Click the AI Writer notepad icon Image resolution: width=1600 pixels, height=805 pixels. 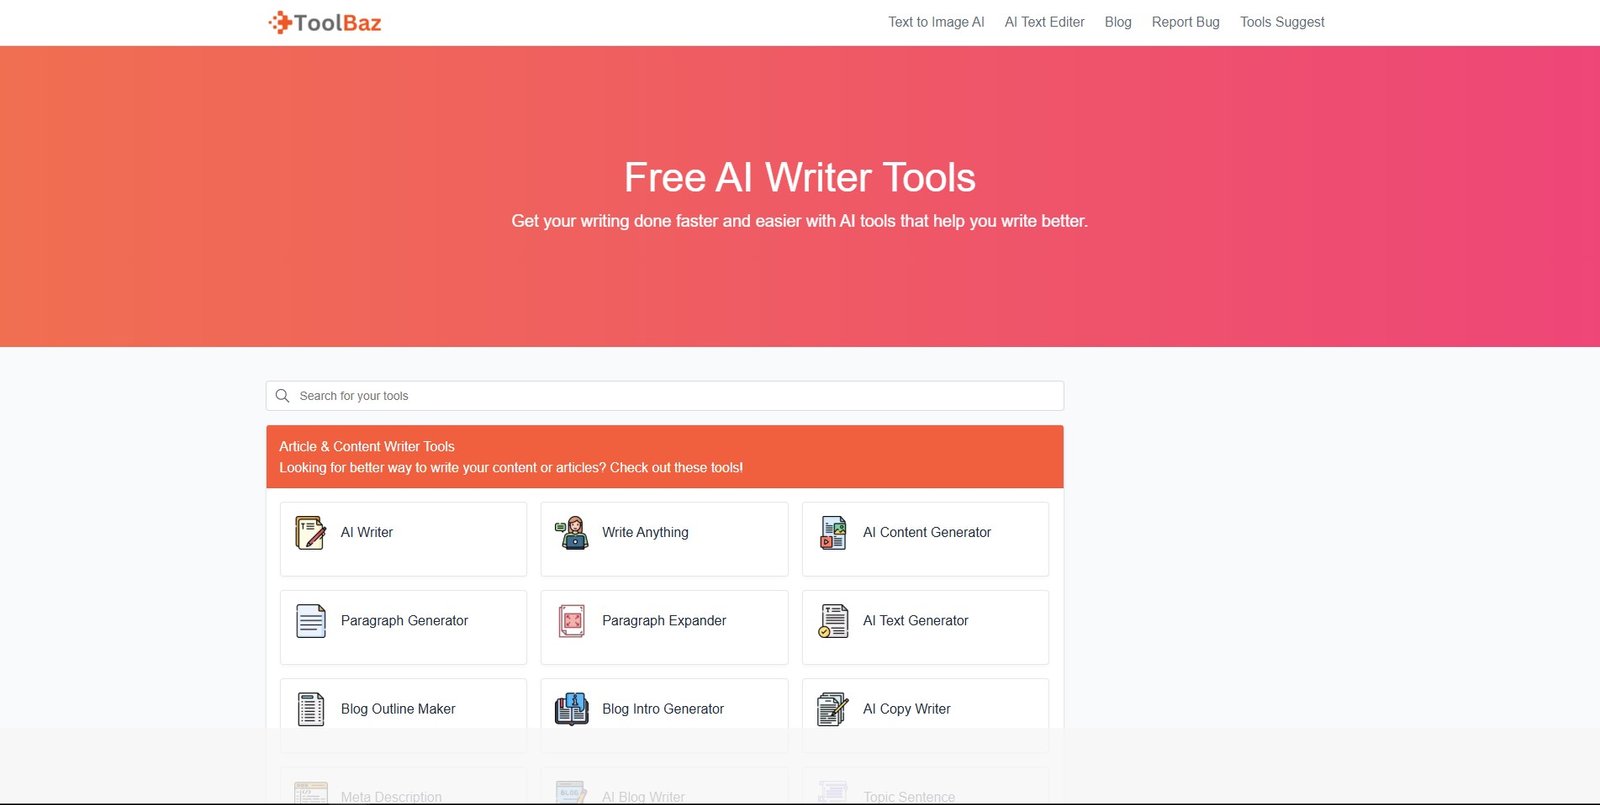click(x=310, y=533)
